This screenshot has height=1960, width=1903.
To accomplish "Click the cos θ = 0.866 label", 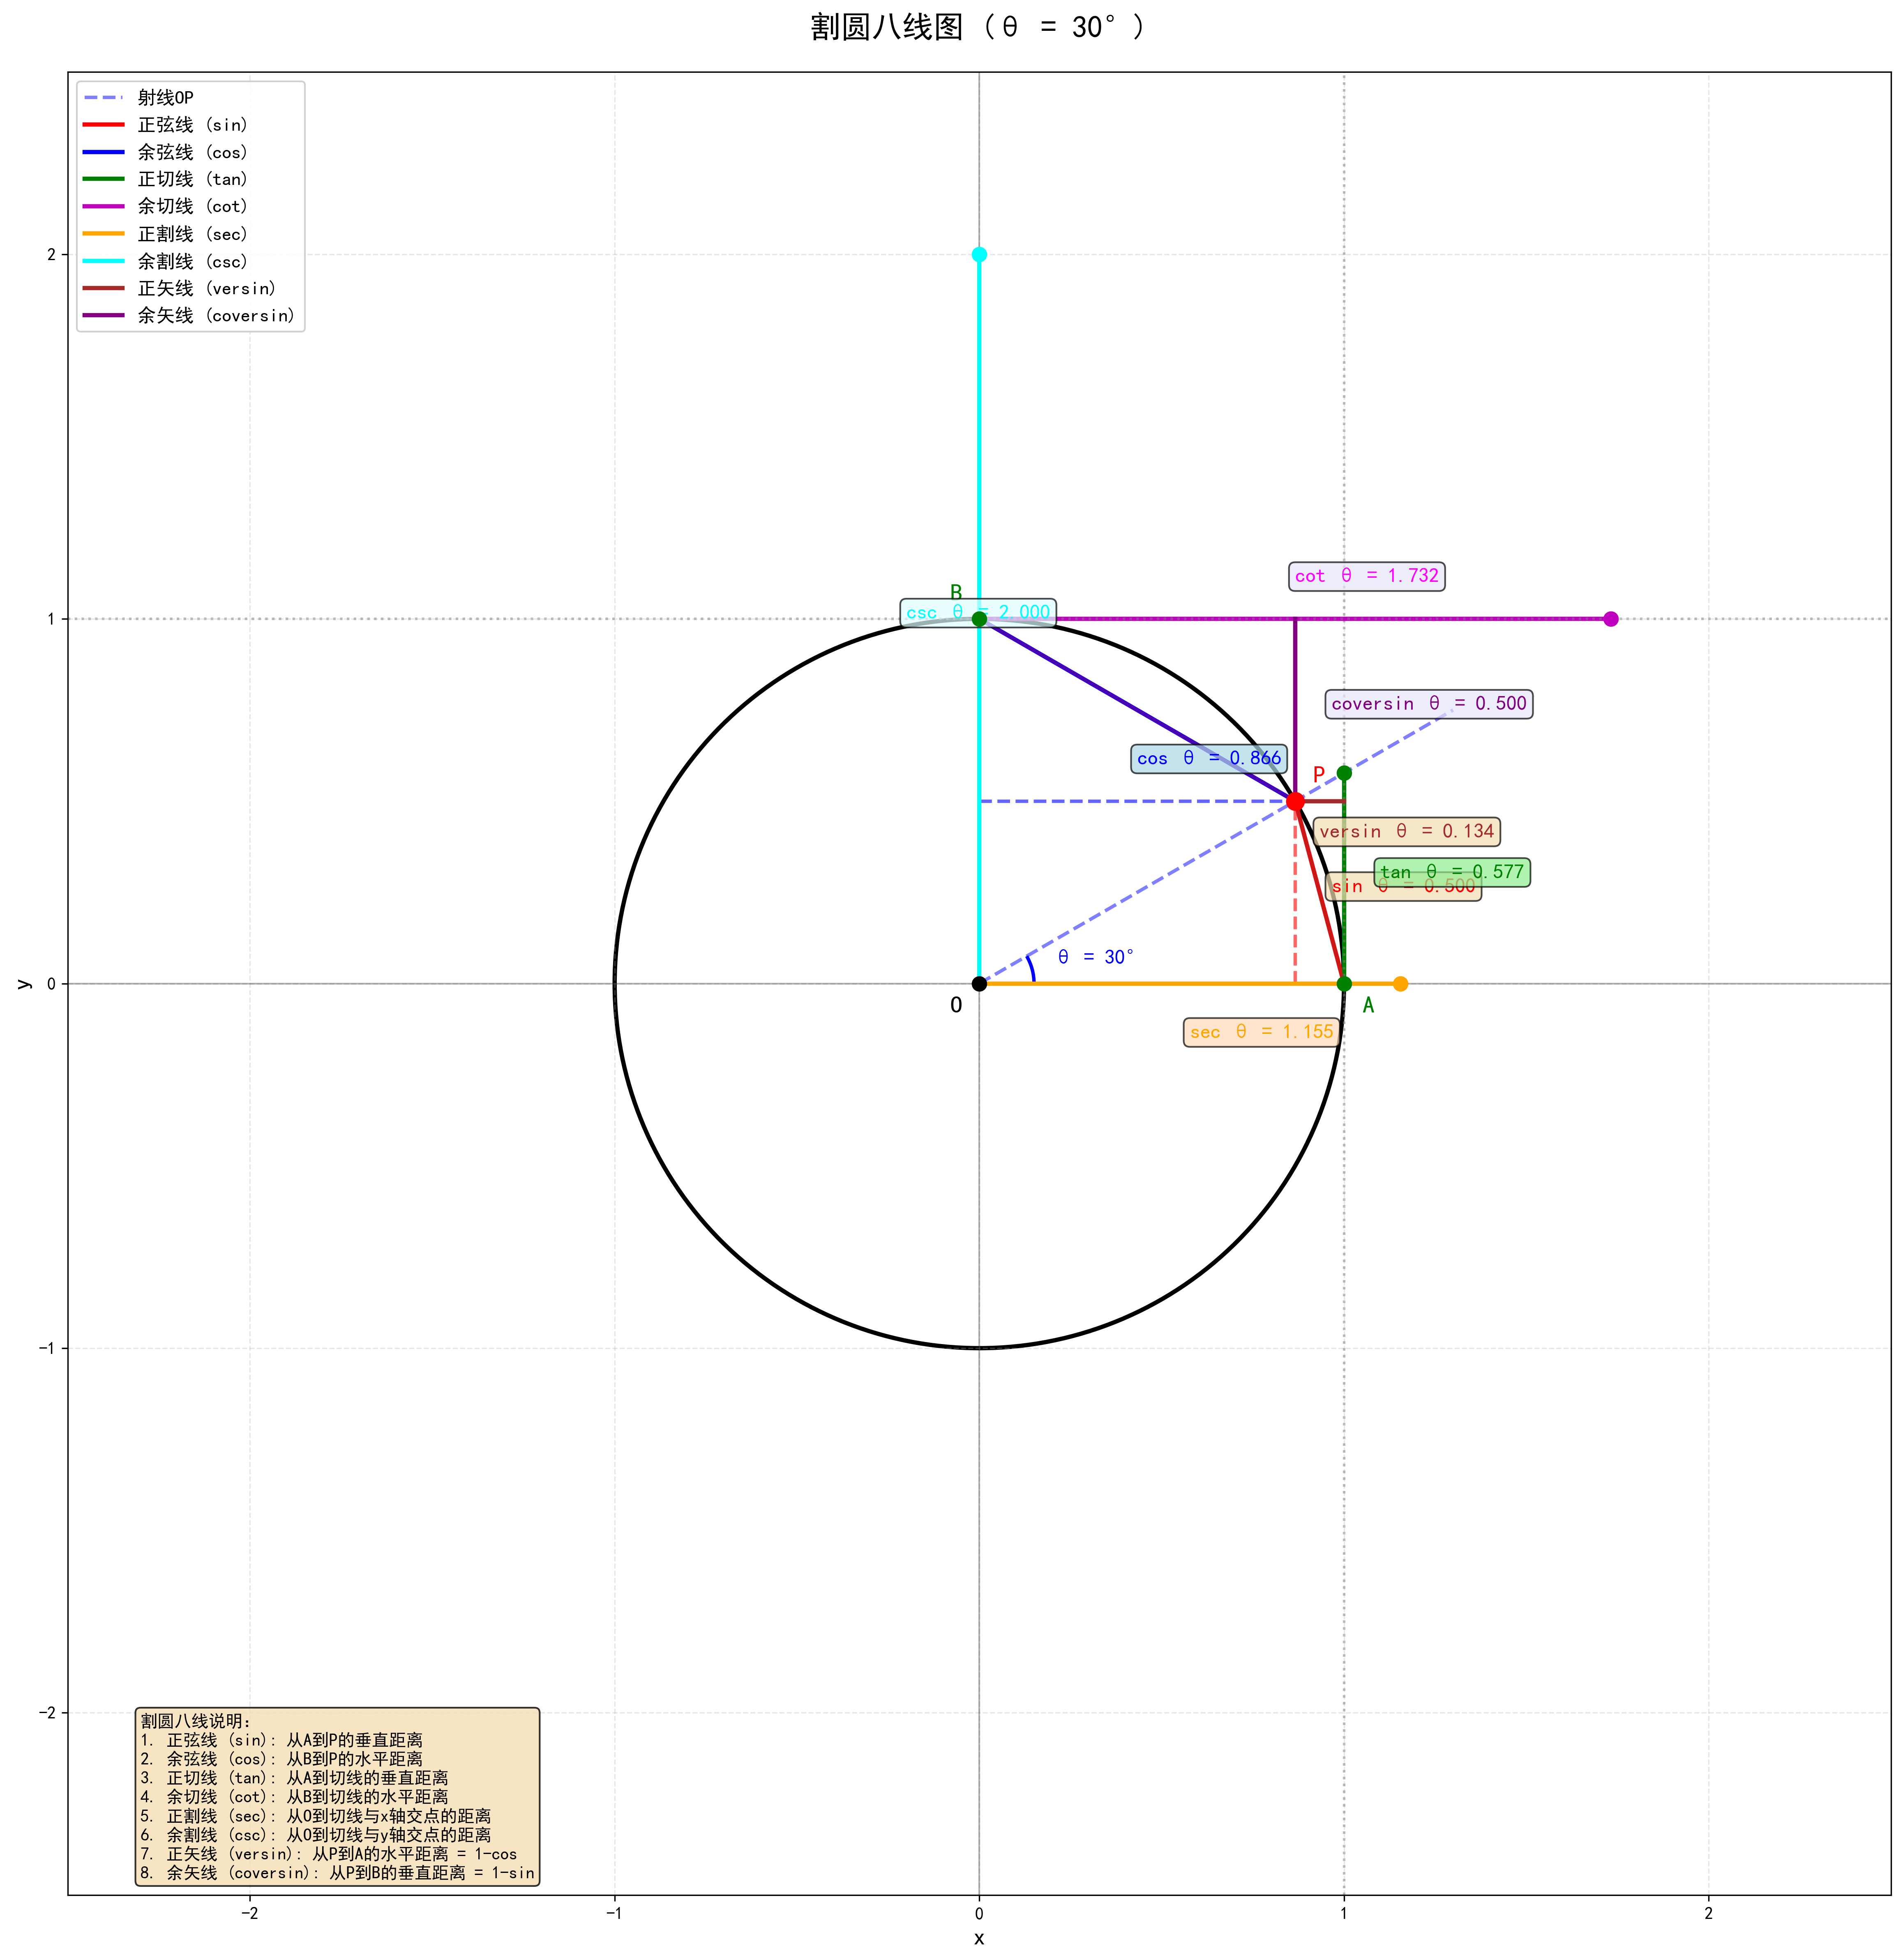I will point(1208,758).
